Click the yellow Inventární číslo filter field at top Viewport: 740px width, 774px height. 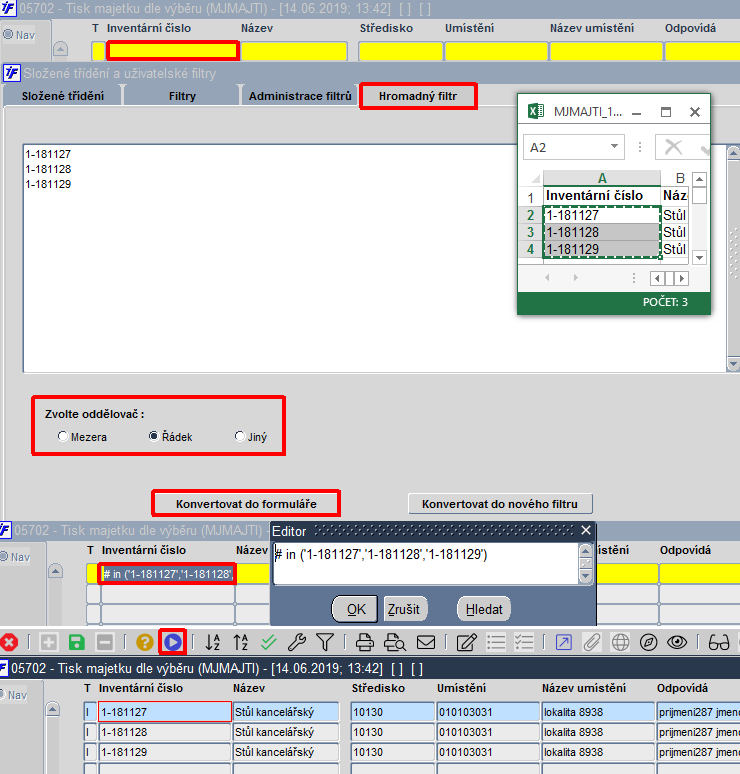[x=173, y=51]
